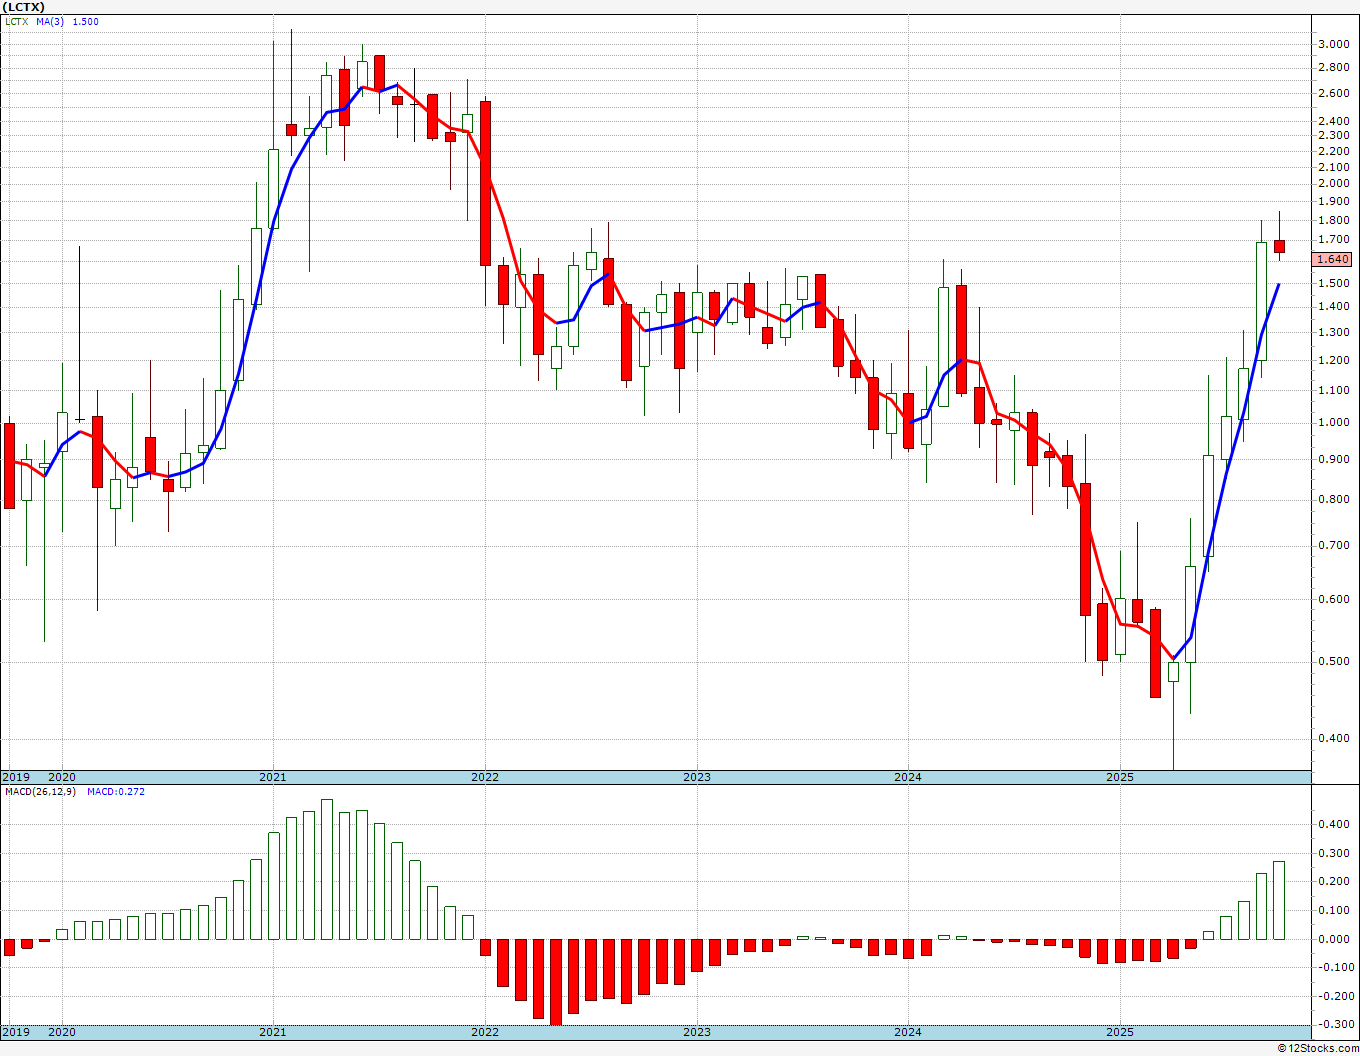Click the LCTX ticker title
Viewport: 1360px width, 1056px height.
click(x=23, y=6)
